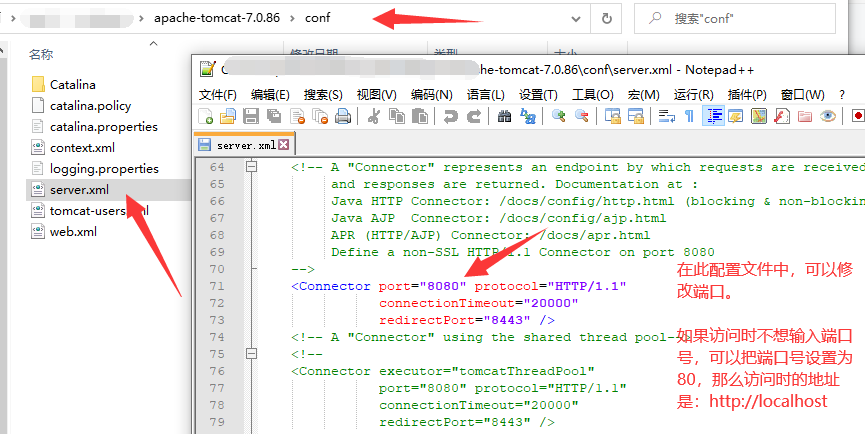Click the Print icon in the toolbar

click(x=343, y=116)
